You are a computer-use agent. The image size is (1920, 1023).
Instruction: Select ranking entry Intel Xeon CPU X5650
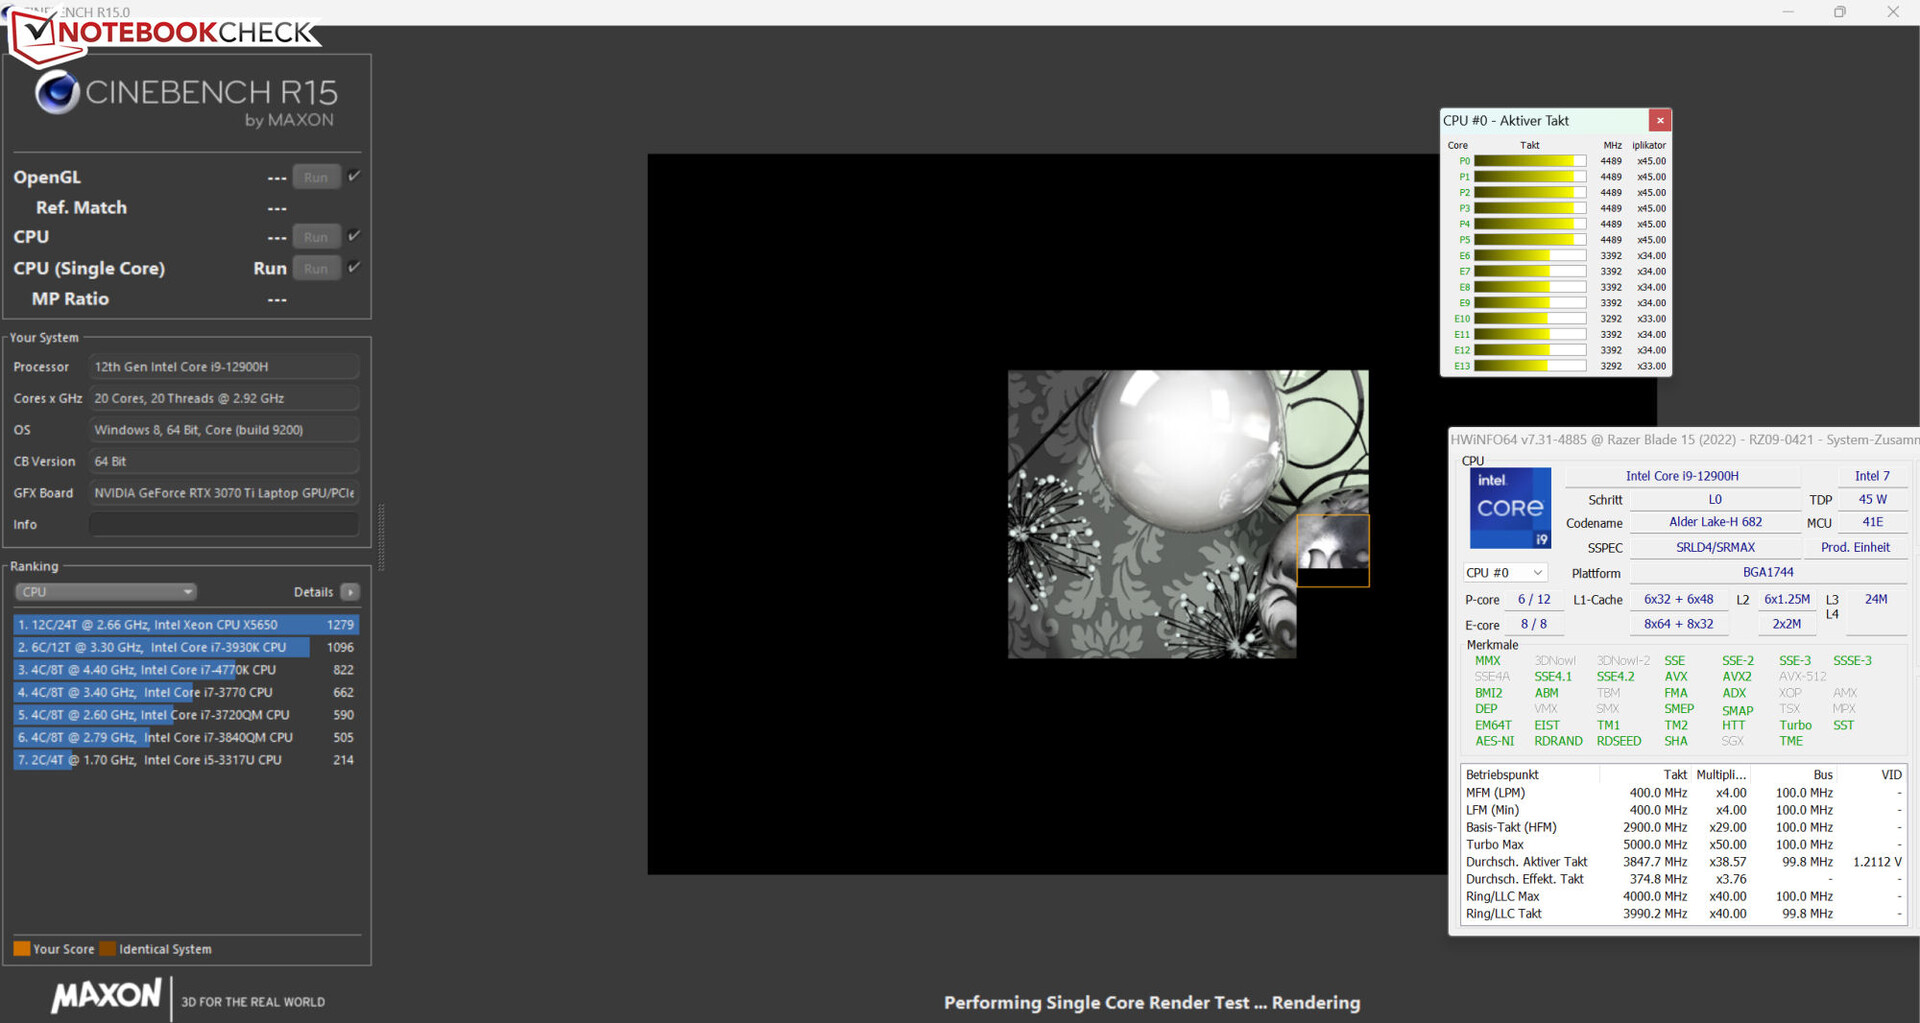point(186,624)
